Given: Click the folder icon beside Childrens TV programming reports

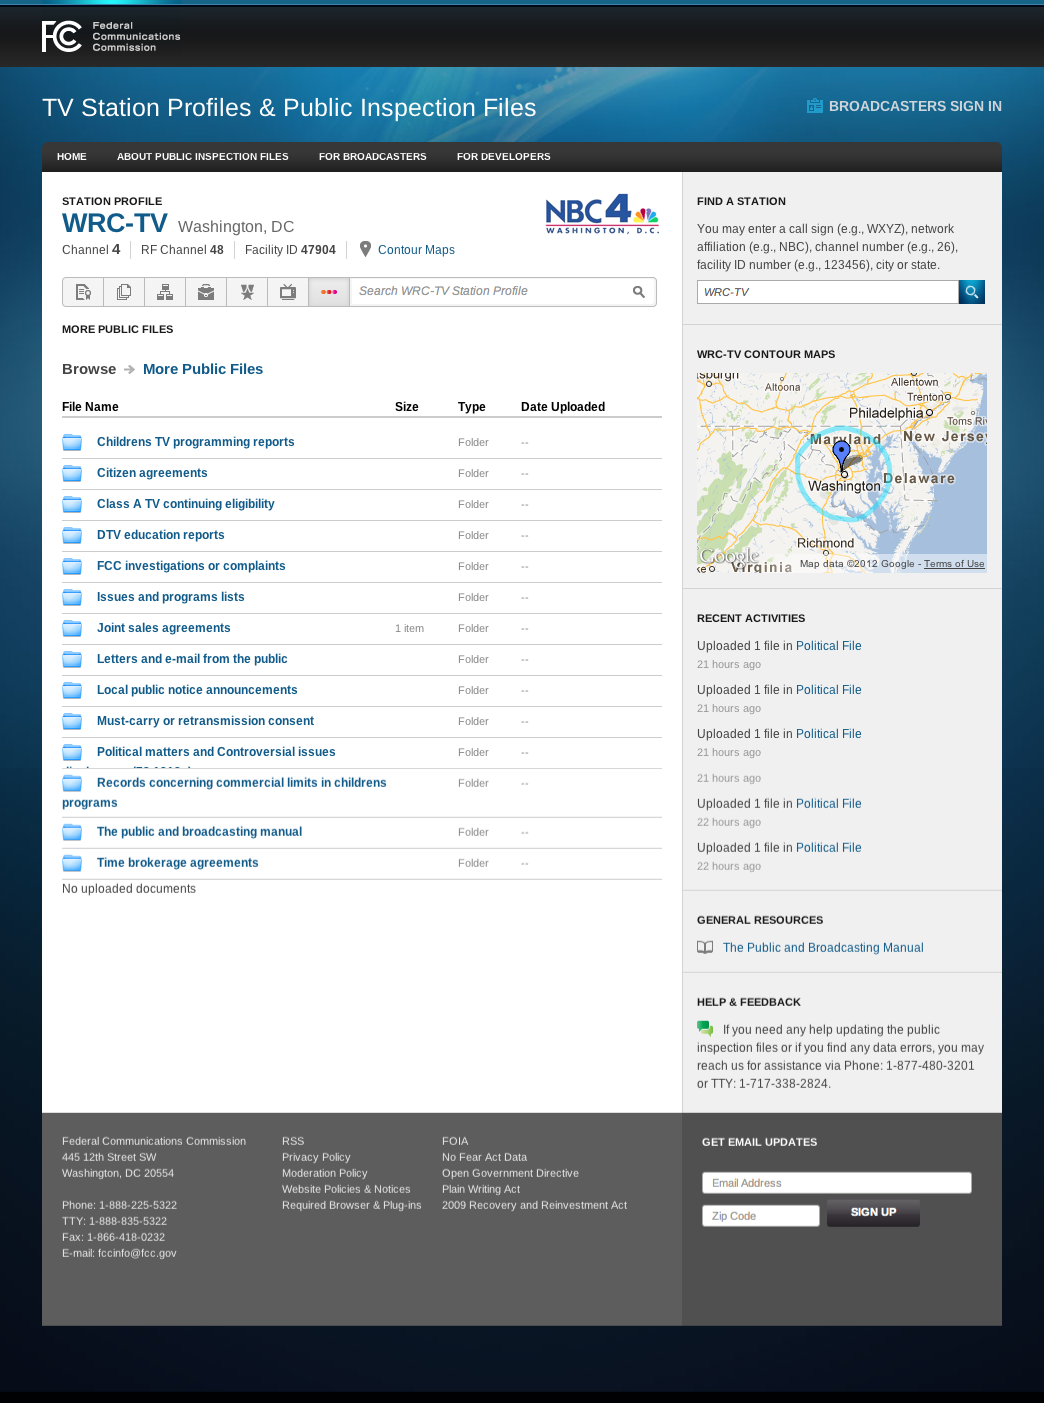Looking at the screenshot, I should [x=72, y=442].
